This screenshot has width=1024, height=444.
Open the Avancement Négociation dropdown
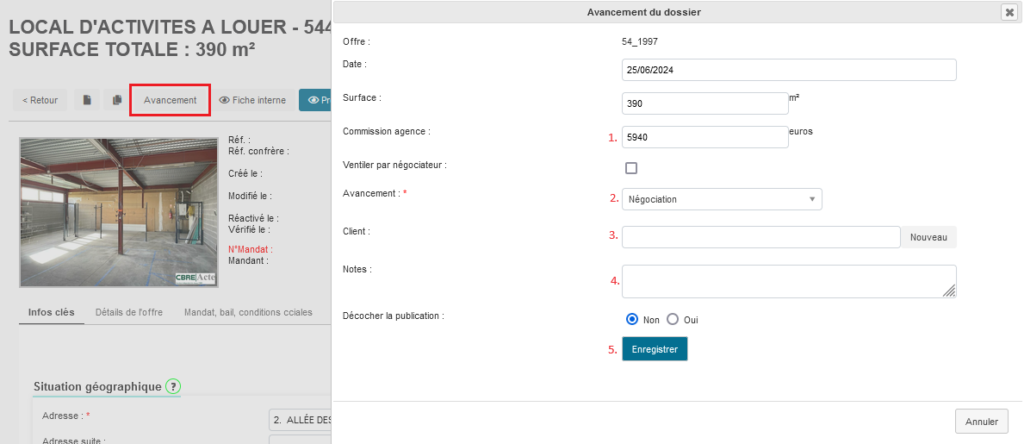click(x=721, y=199)
